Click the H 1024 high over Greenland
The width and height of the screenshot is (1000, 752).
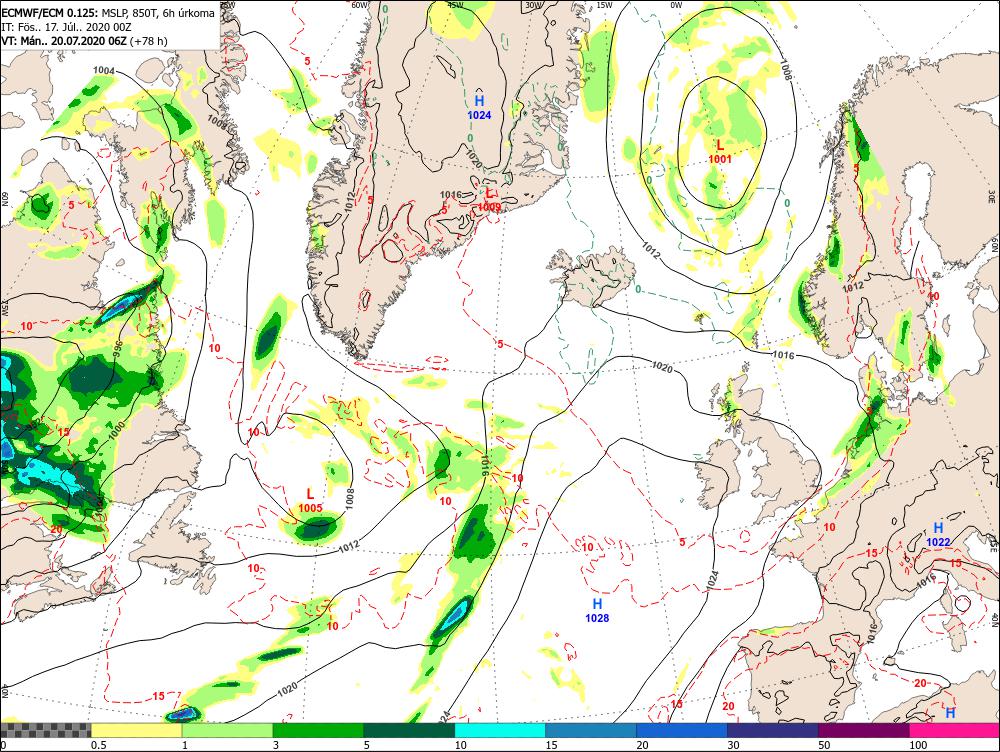pos(480,107)
